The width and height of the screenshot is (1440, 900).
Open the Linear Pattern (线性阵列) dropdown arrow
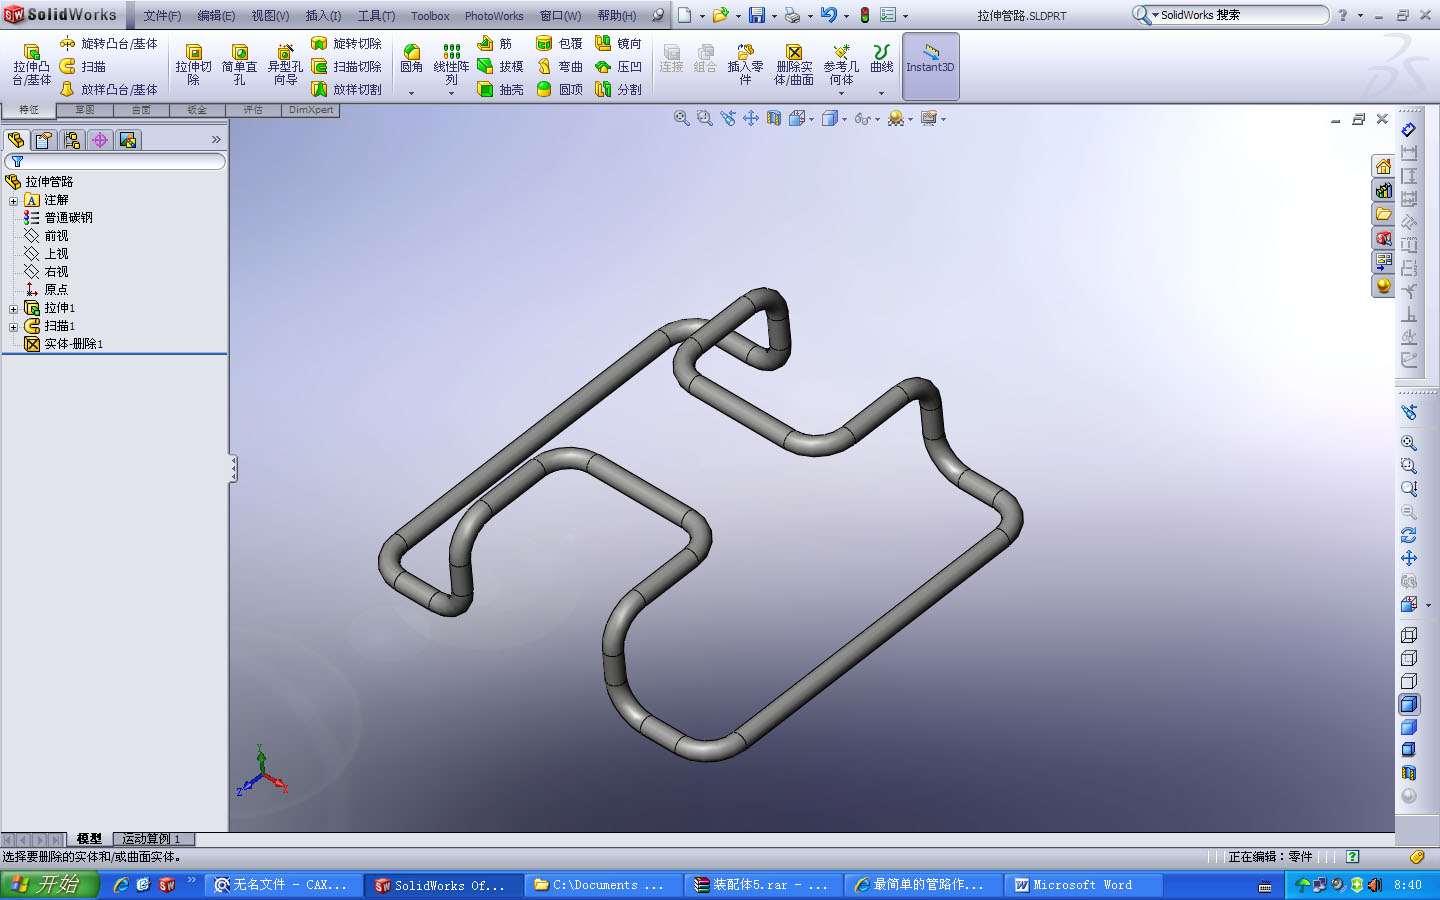451,93
